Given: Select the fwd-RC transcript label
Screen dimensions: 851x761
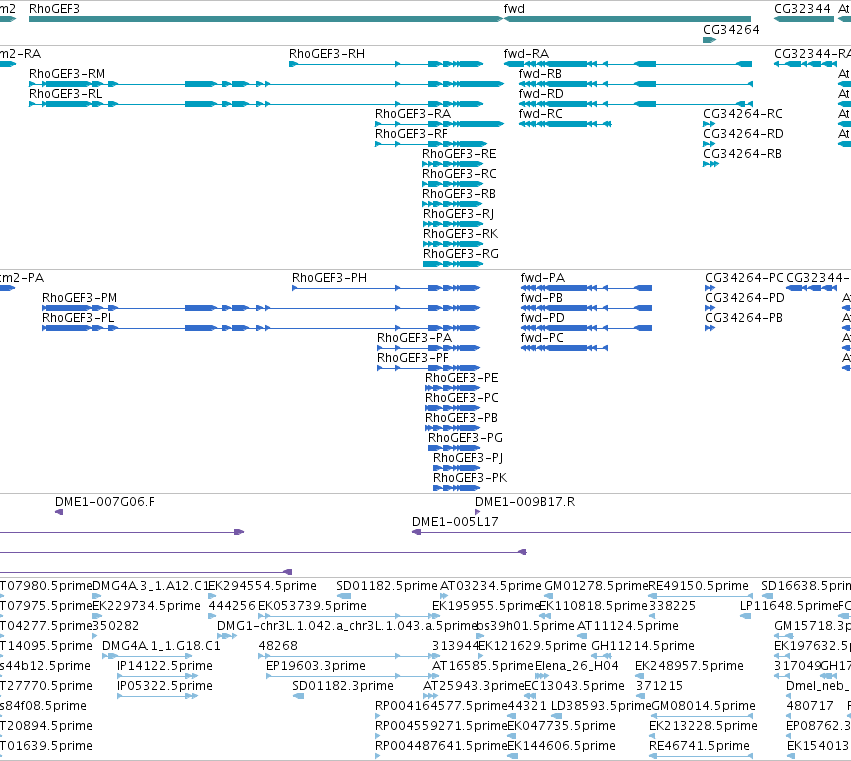Looking at the screenshot, I should pyautogui.click(x=541, y=114).
